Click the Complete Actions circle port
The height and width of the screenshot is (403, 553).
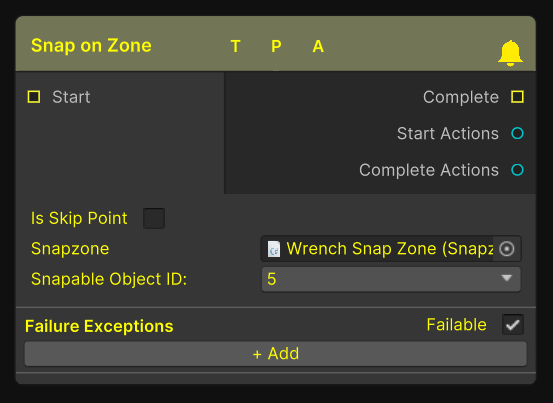pyautogui.click(x=517, y=170)
